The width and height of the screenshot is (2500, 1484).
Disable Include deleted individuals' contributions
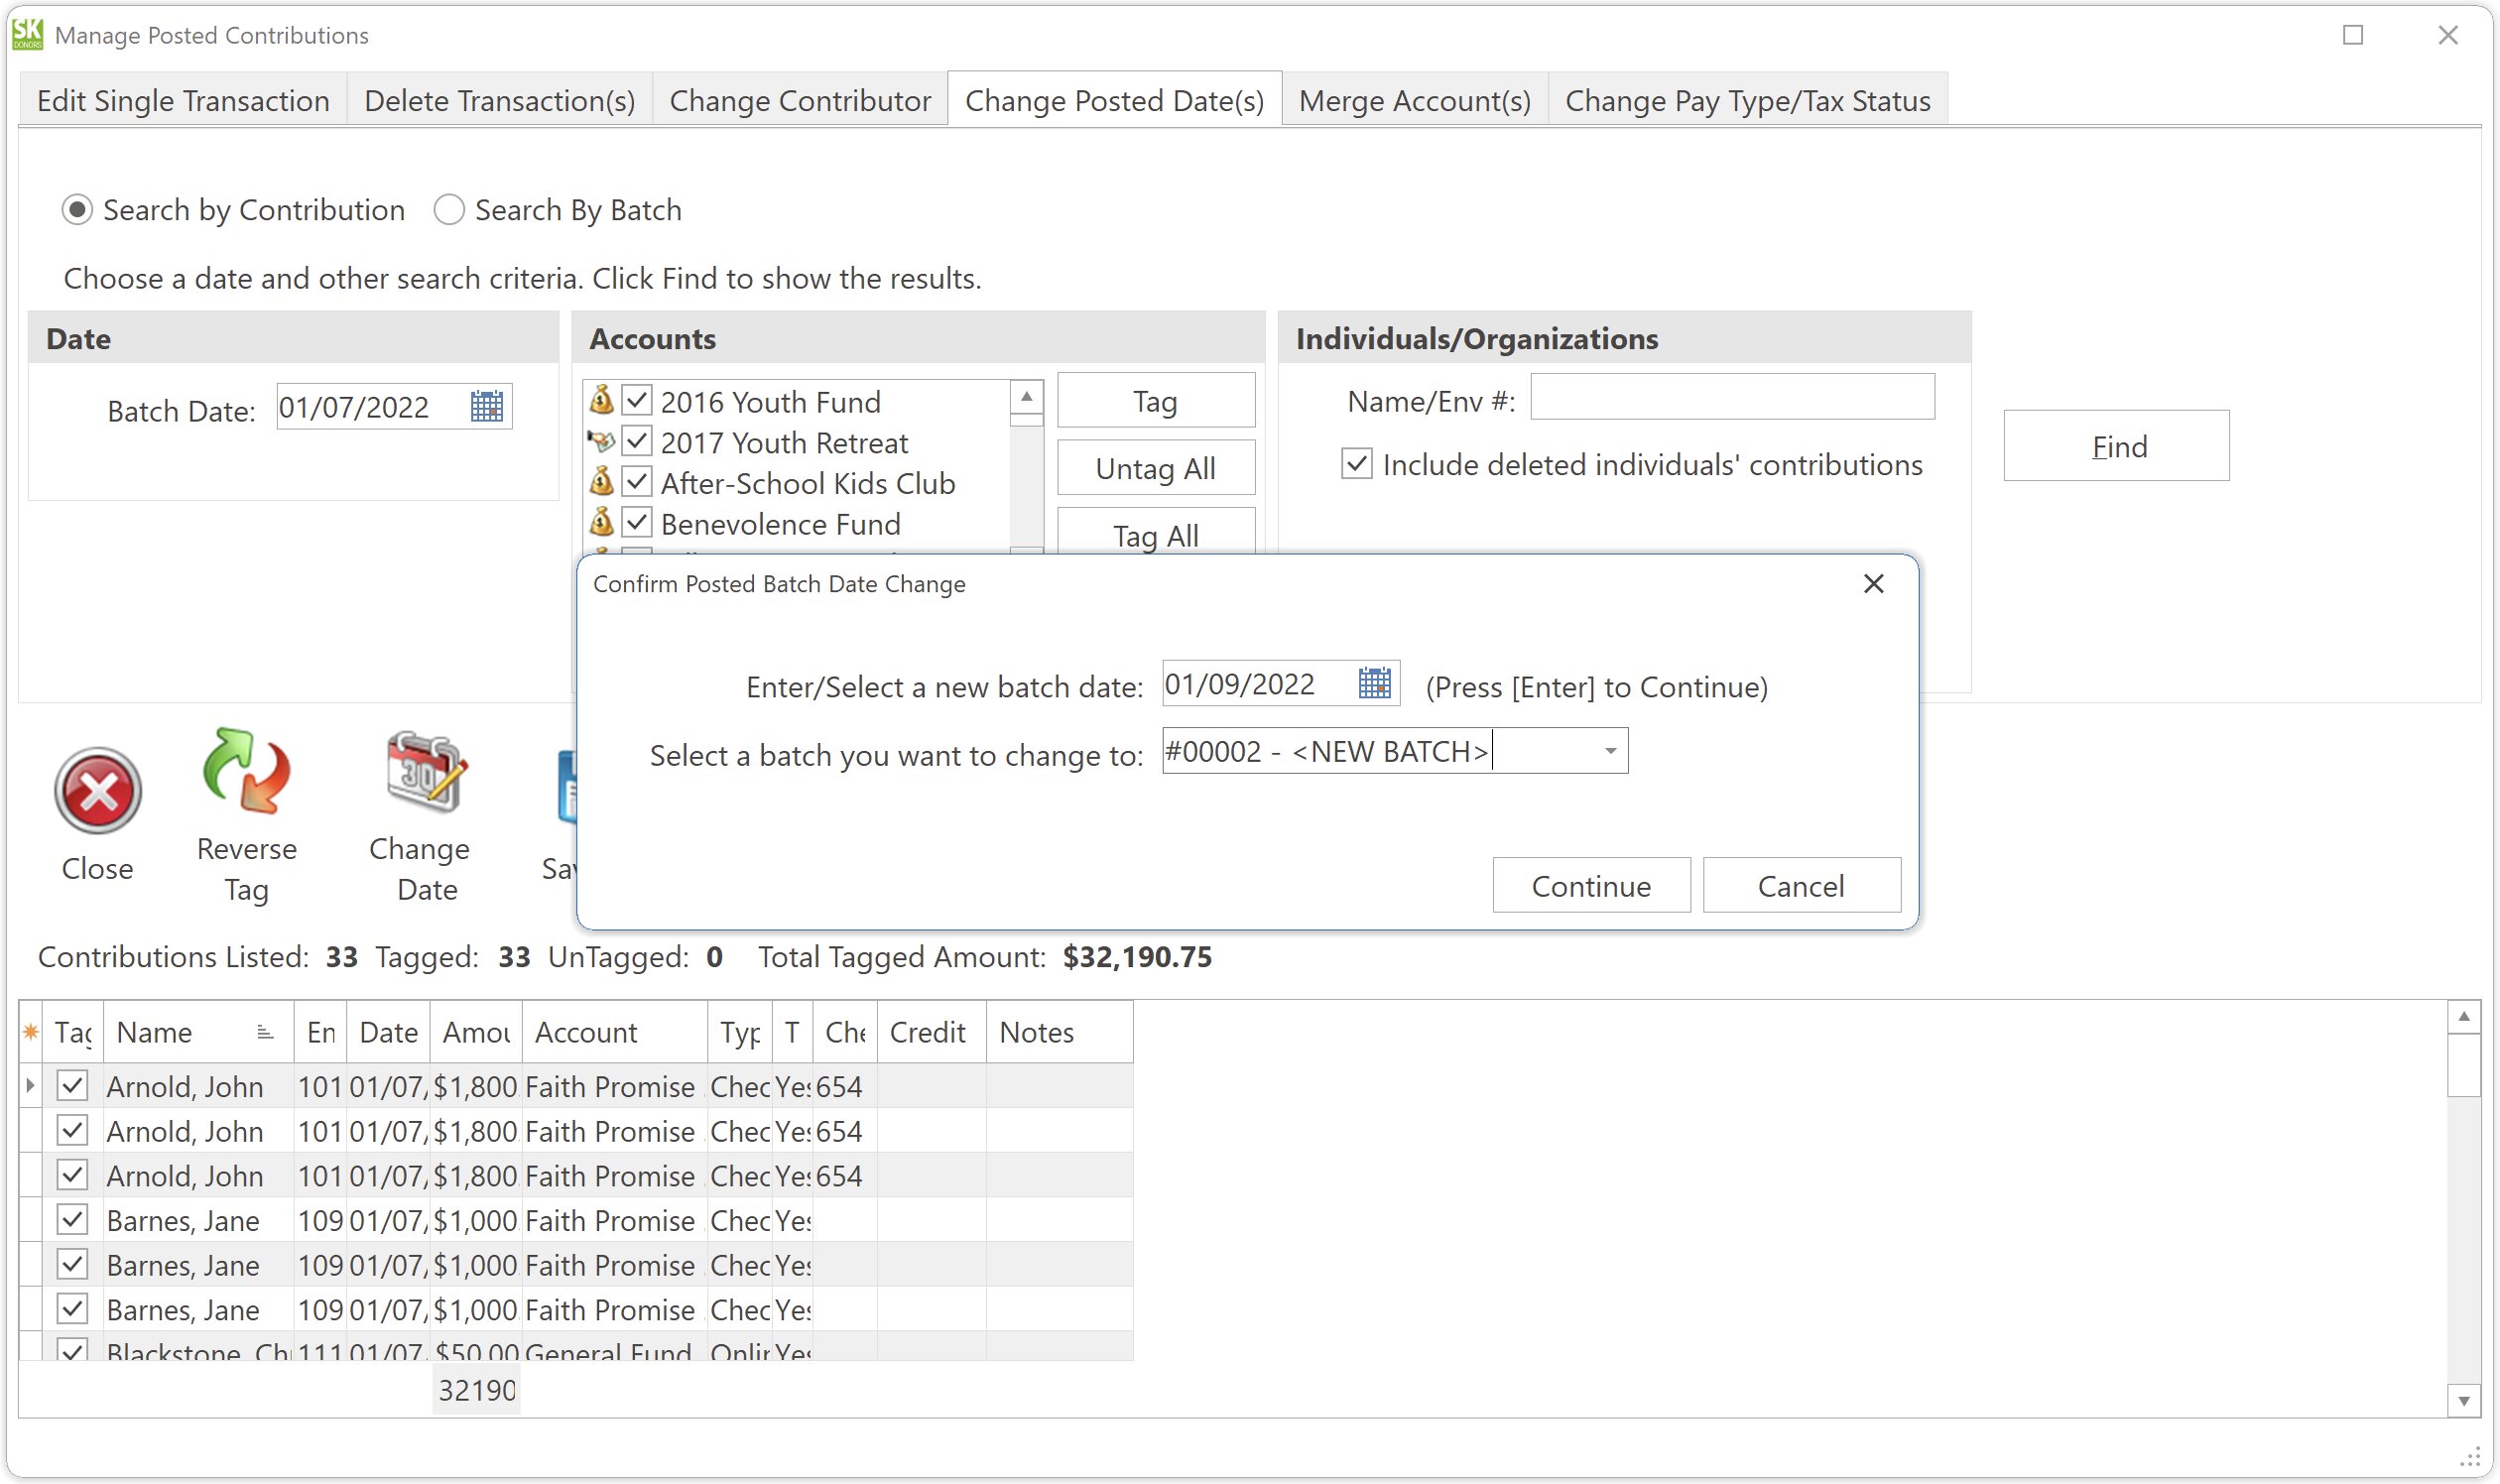click(1356, 464)
